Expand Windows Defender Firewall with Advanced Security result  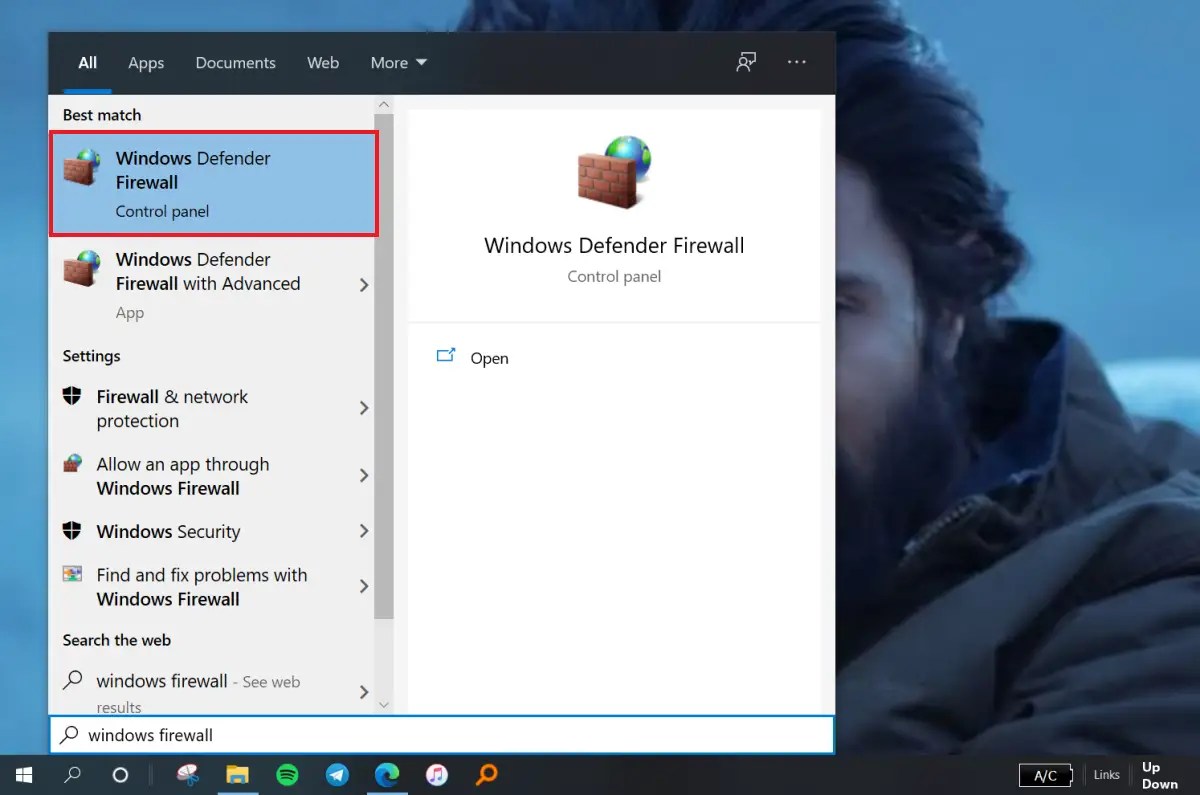coord(363,283)
